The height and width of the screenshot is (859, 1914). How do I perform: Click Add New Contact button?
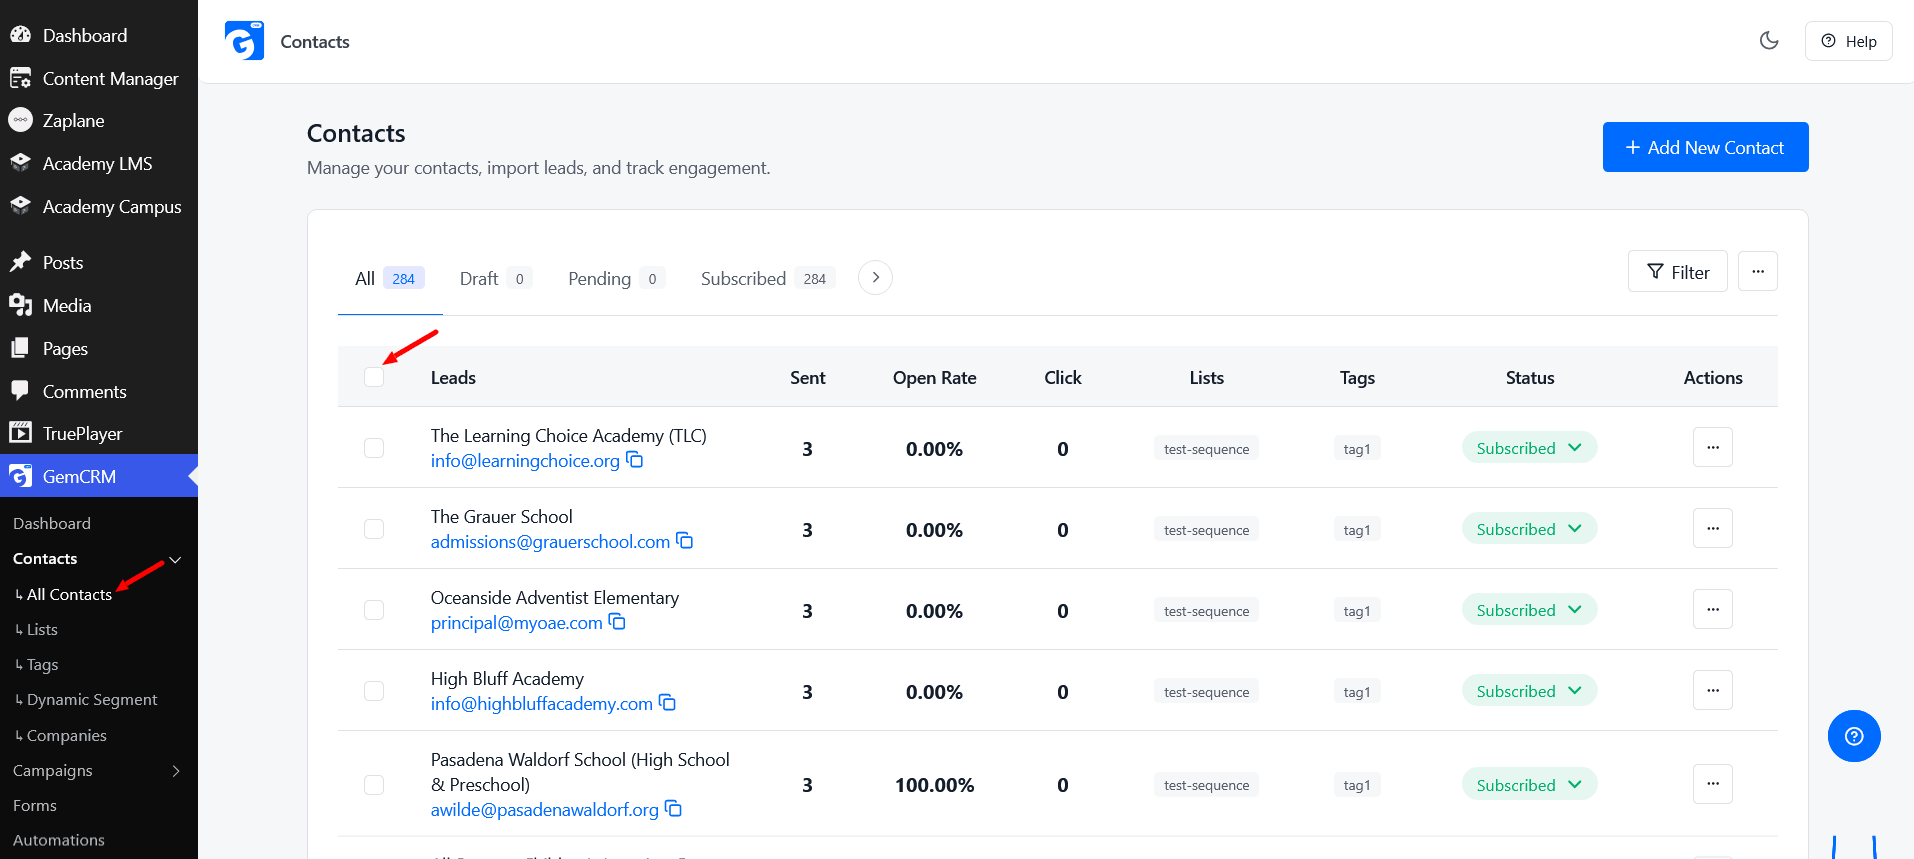pos(1705,147)
